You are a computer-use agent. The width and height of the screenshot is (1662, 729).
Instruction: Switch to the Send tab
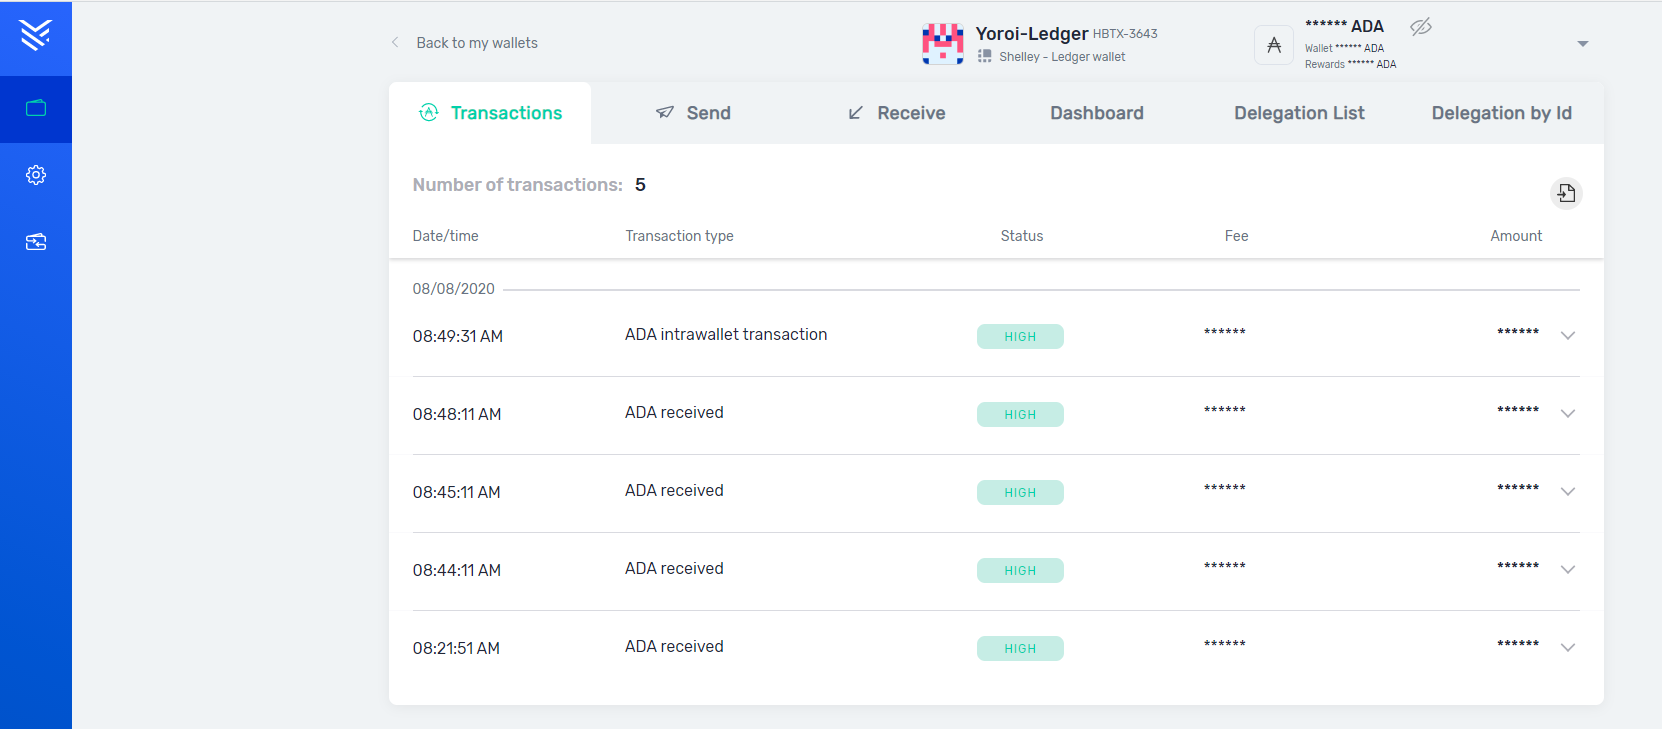point(693,113)
